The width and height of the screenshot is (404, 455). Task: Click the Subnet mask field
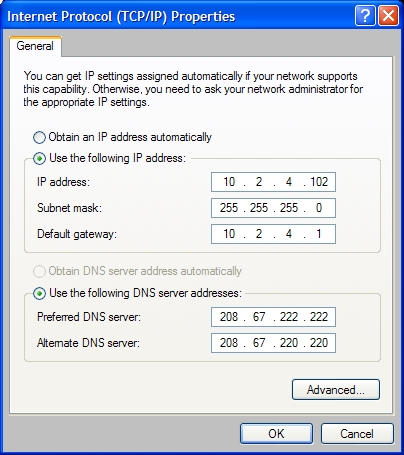[273, 208]
